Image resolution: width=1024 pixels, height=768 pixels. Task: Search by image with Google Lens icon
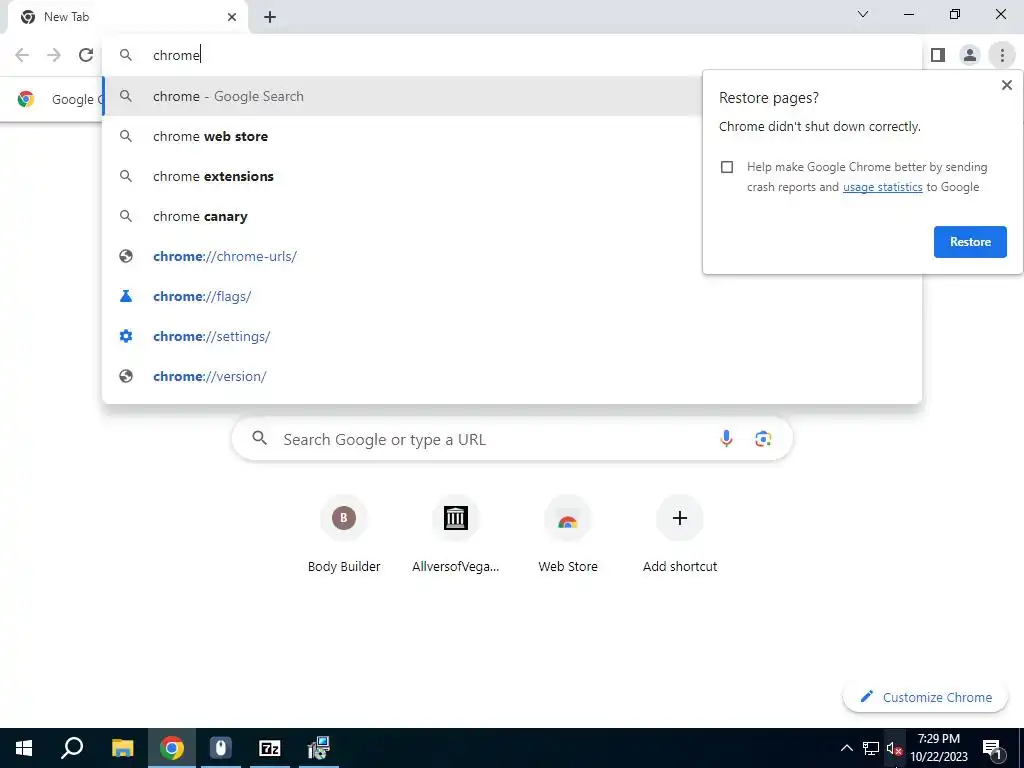[x=763, y=439]
